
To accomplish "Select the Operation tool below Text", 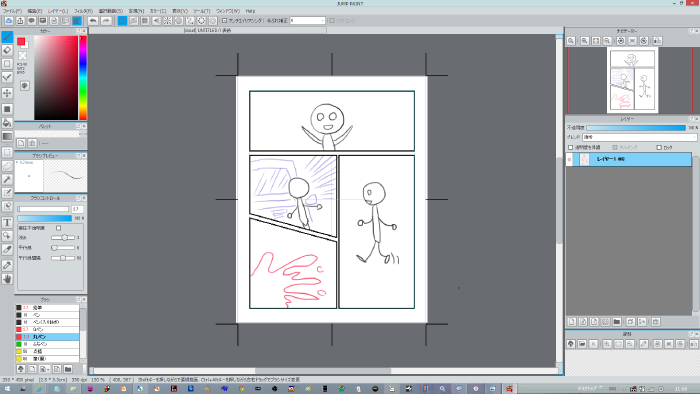I will coord(7,236).
